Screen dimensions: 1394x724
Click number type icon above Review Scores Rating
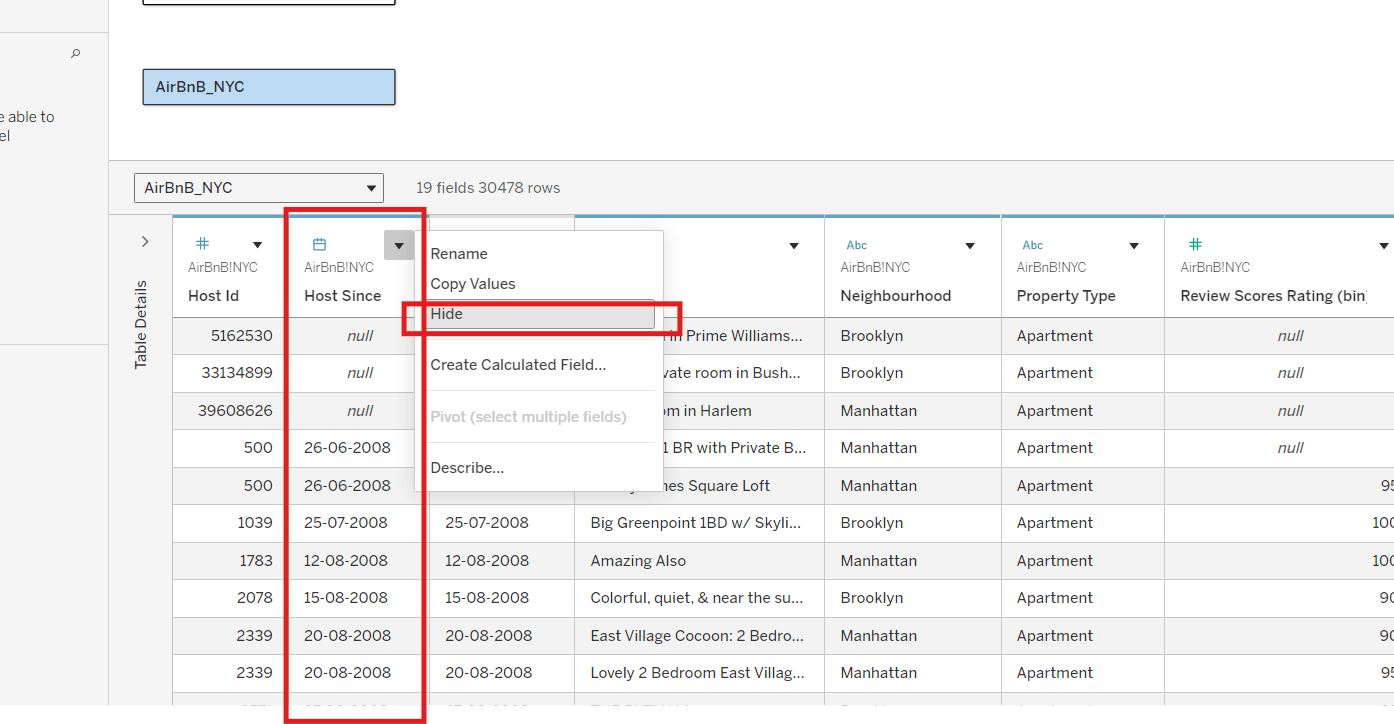(1195, 244)
